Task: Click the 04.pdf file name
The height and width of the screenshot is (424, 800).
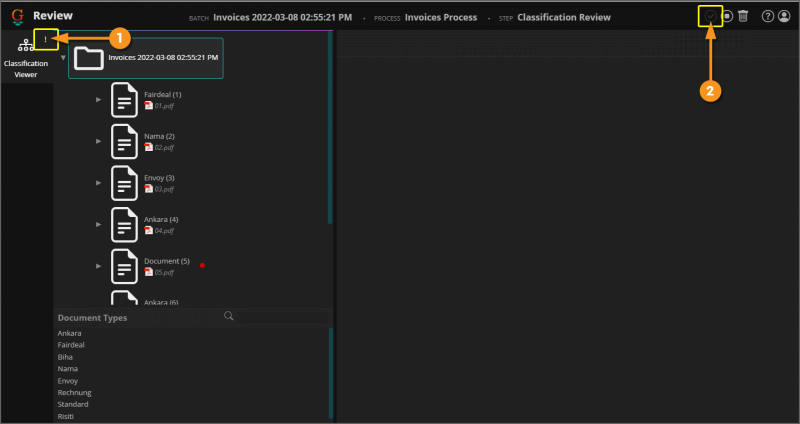Action: [x=164, y=231]
